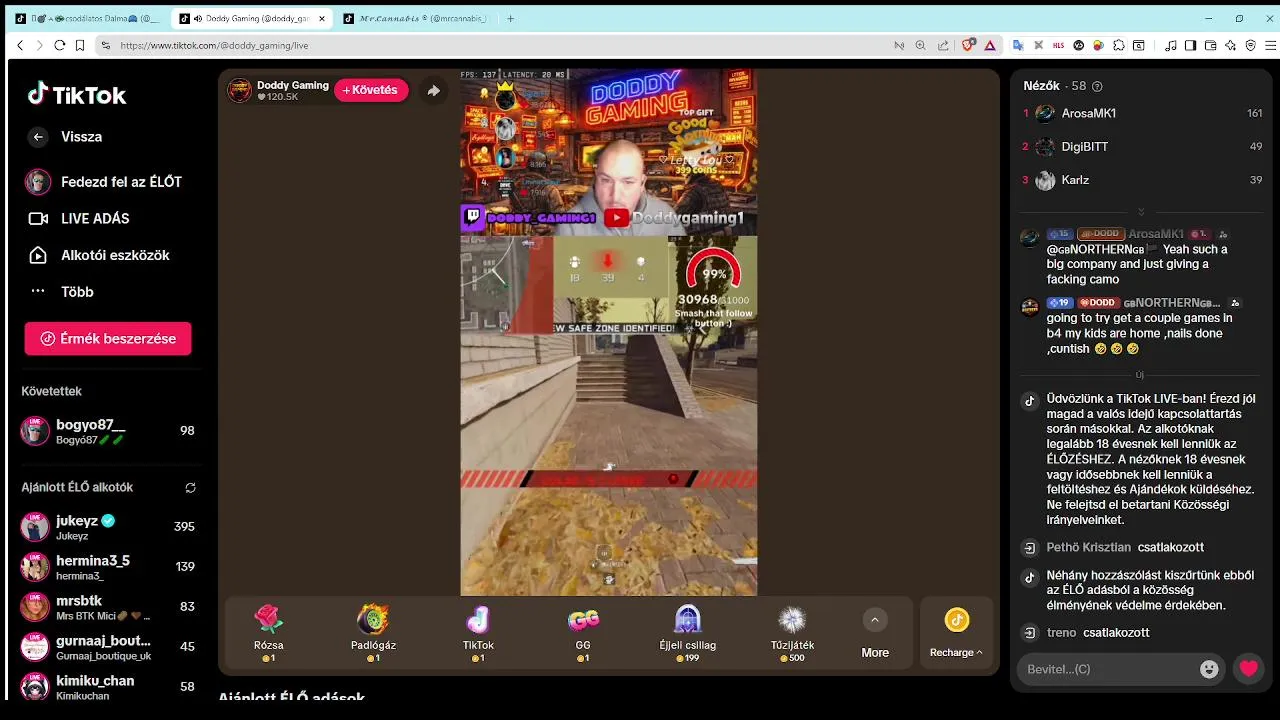Image resolution: width=1280 pixels, height=720 pixels.
Task: Send the Padlógáz gift
Action: tap(373, 634)
